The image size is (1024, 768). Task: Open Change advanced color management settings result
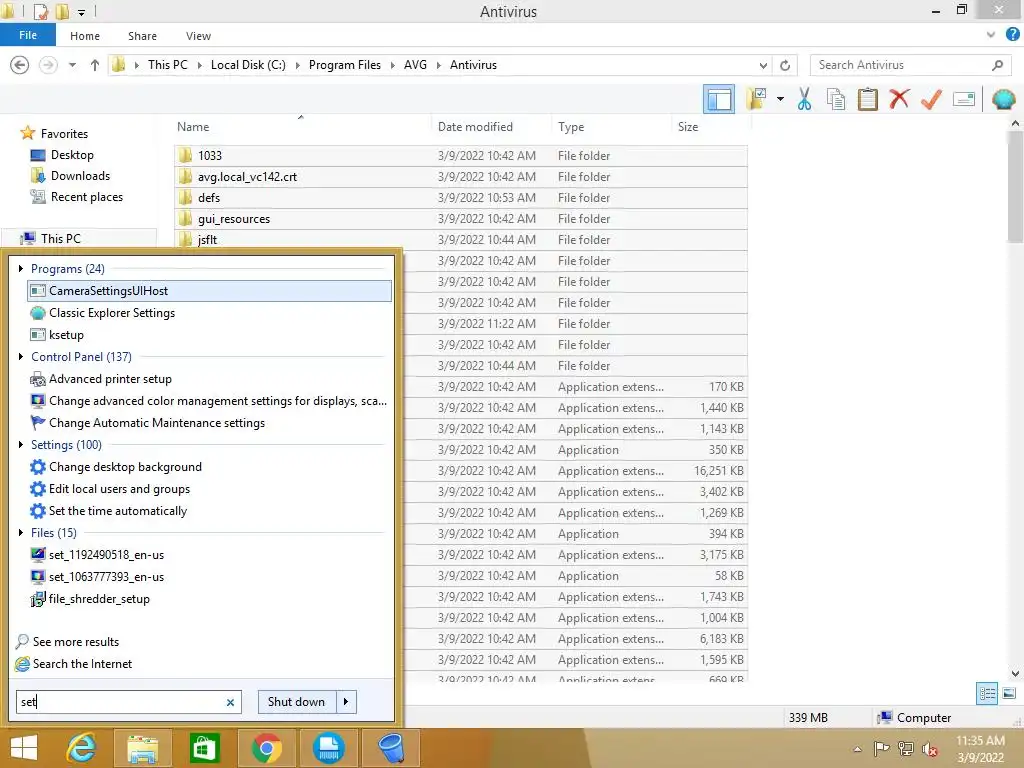[217, 400]
